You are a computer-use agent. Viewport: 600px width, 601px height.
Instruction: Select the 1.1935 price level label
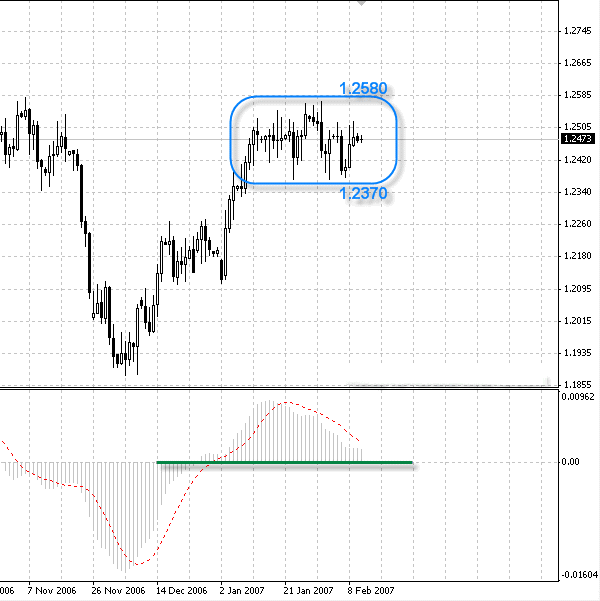pos(578,353)
